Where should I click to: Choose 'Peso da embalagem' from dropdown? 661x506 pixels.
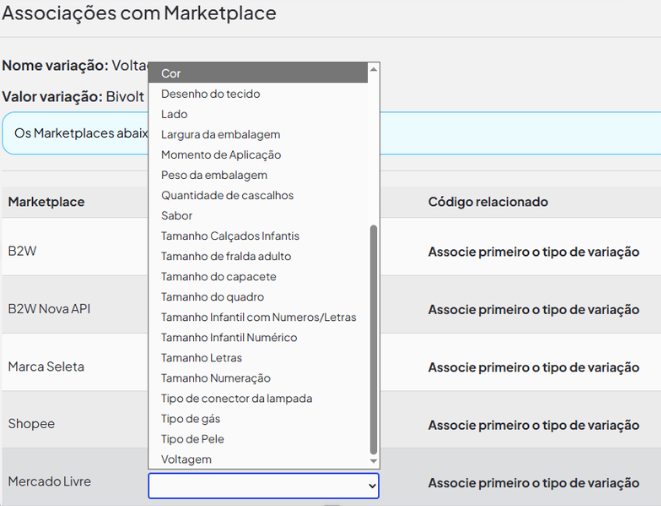(214, 175)
